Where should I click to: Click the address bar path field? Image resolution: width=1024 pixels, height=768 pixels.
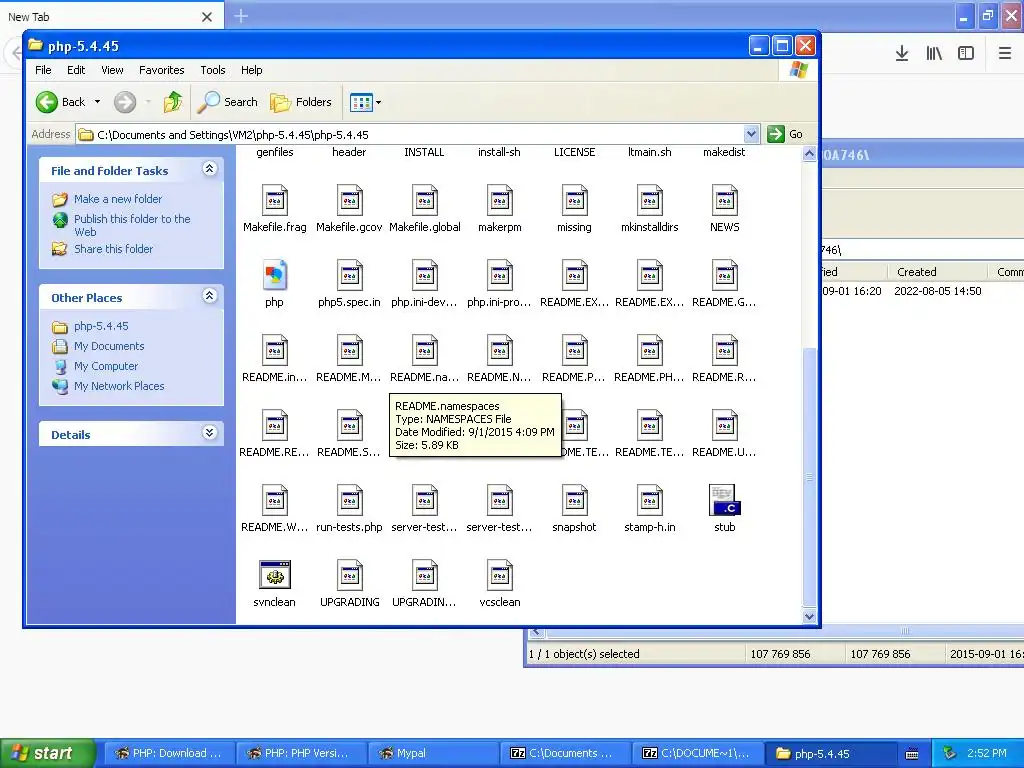418,135
